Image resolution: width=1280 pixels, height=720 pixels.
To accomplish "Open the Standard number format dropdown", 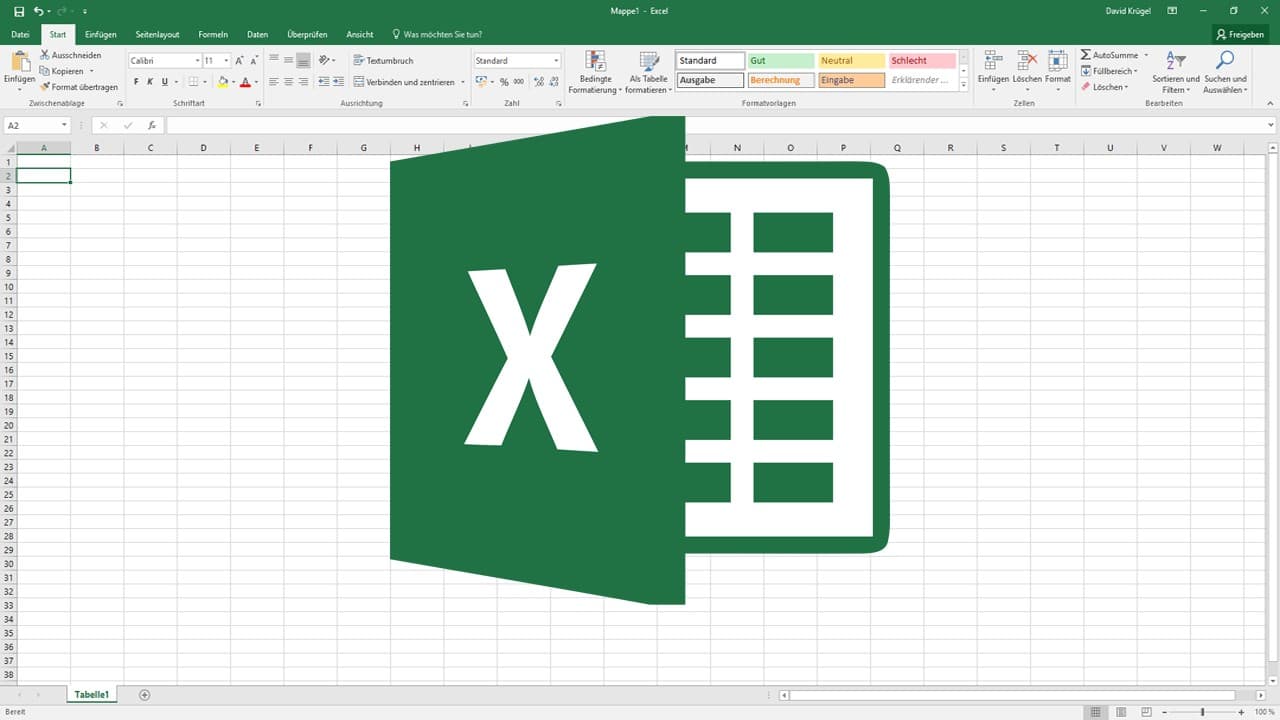I will pos(556,61).
